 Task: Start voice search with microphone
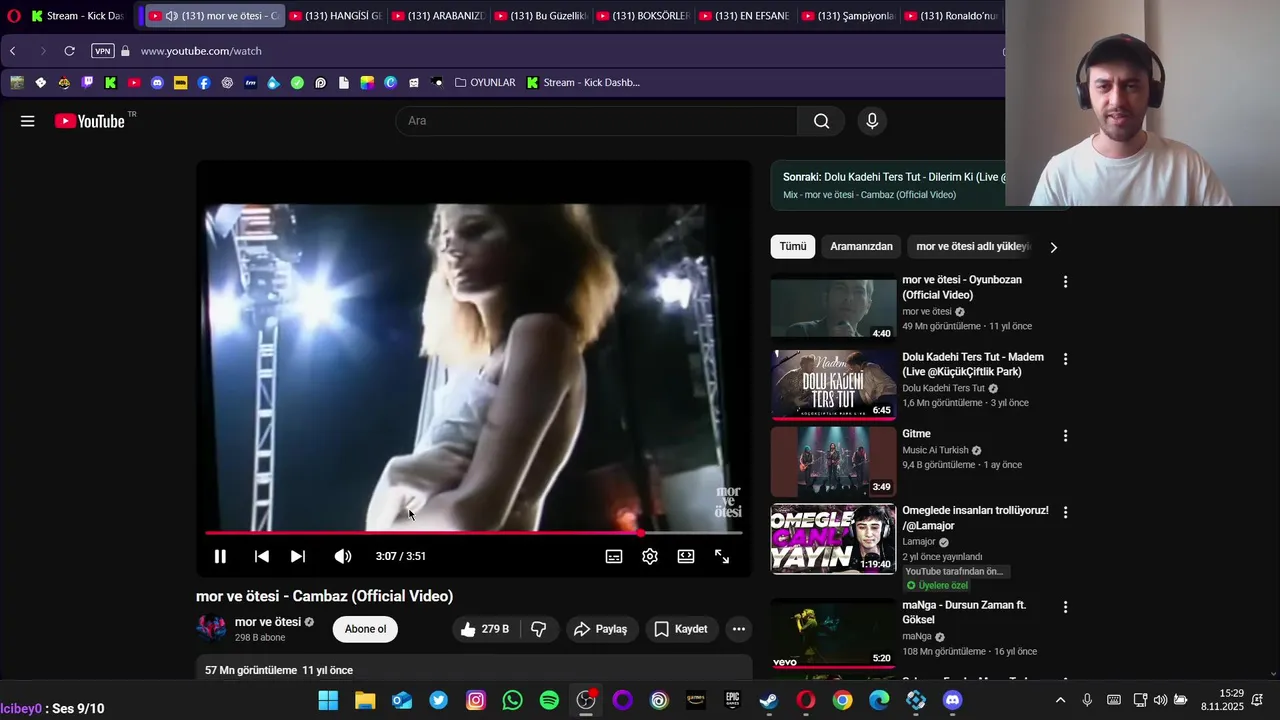(872, 121)
